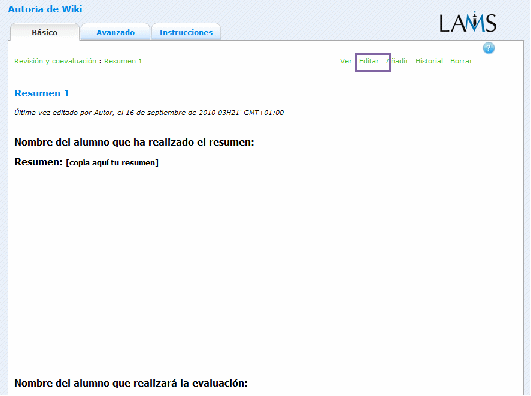
Task: Go to the Instrucciones tab
Action: click(186, 32)
